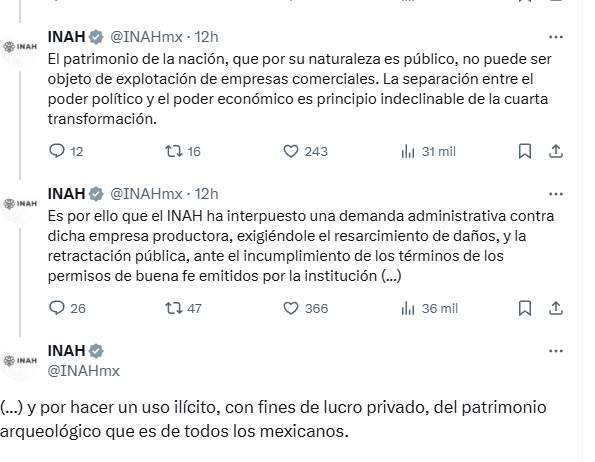595x462 pixels.
Task: Open more options on the main INAH tweet
Action: click(556, 351)
